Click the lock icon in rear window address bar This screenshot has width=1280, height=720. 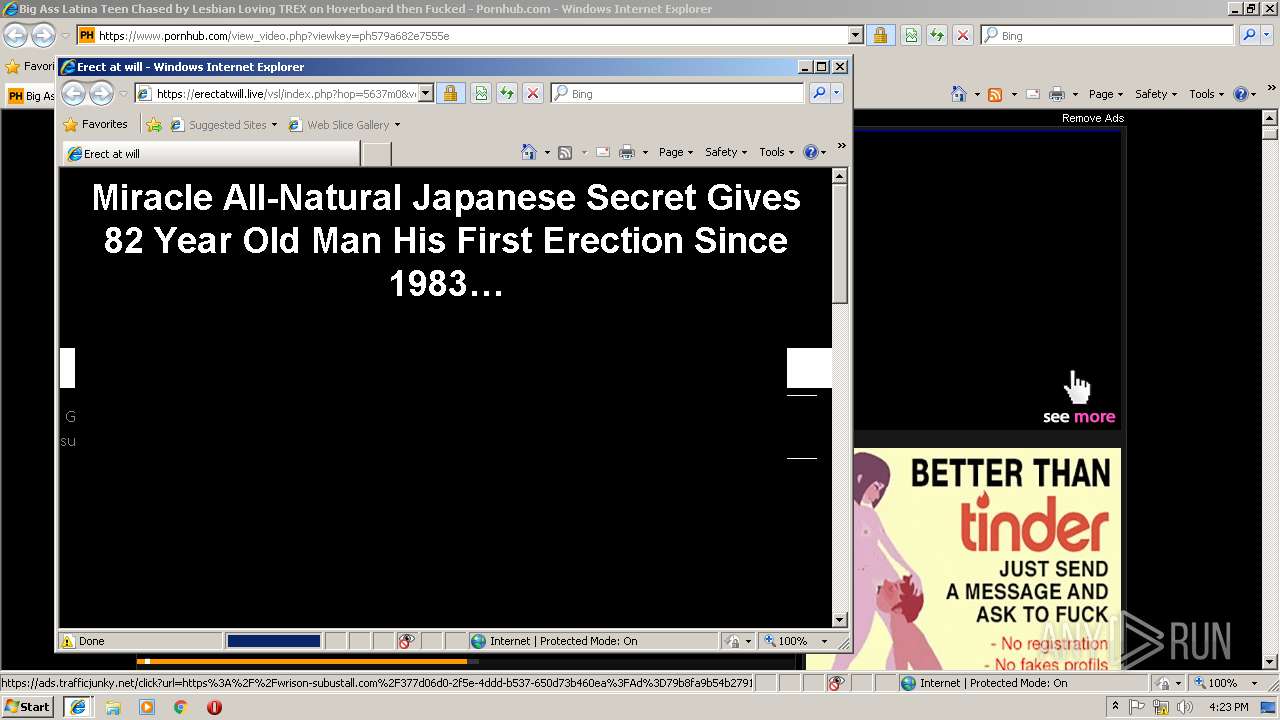pos(880,35)
